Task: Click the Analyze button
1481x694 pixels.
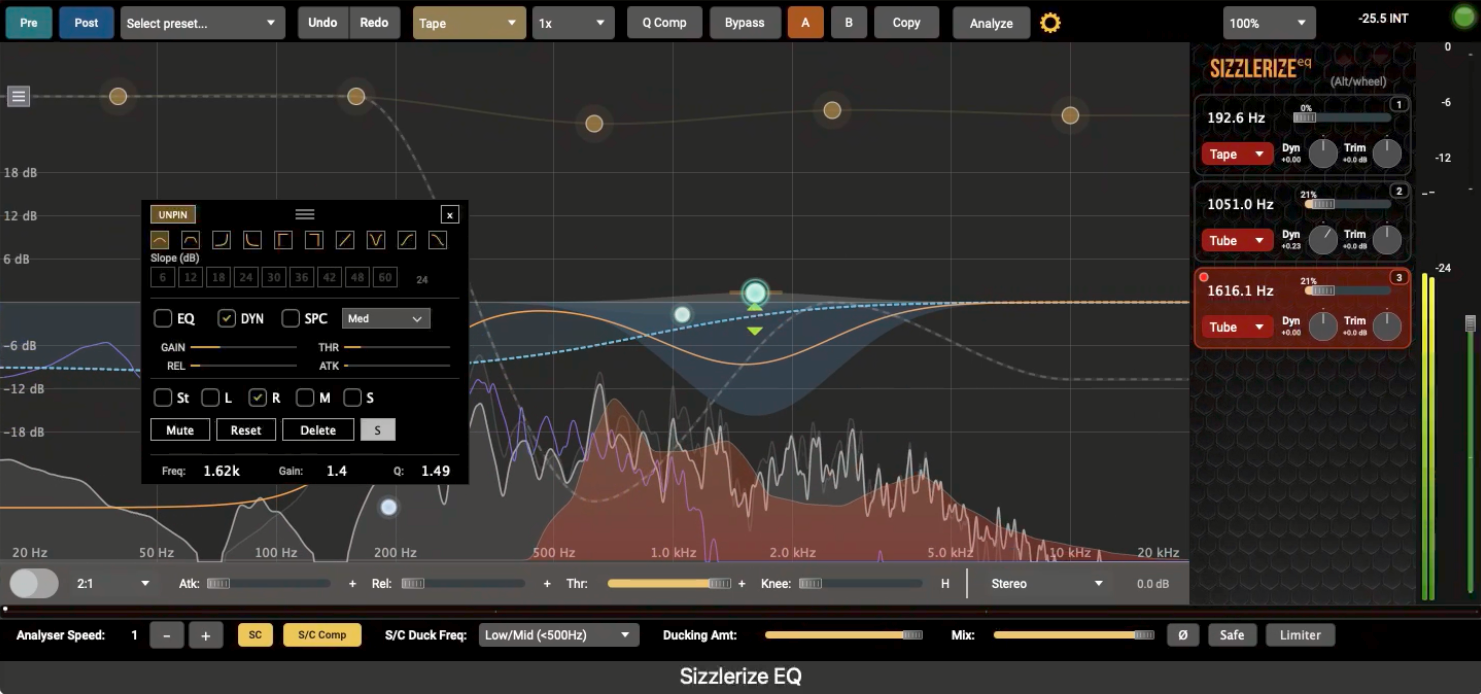Action: (x=991, y=23)
